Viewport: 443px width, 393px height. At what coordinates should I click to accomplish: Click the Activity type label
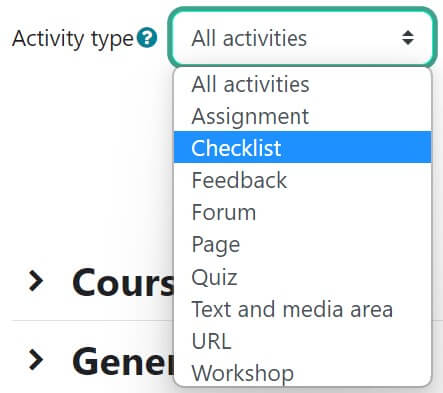tap(73, 39)
